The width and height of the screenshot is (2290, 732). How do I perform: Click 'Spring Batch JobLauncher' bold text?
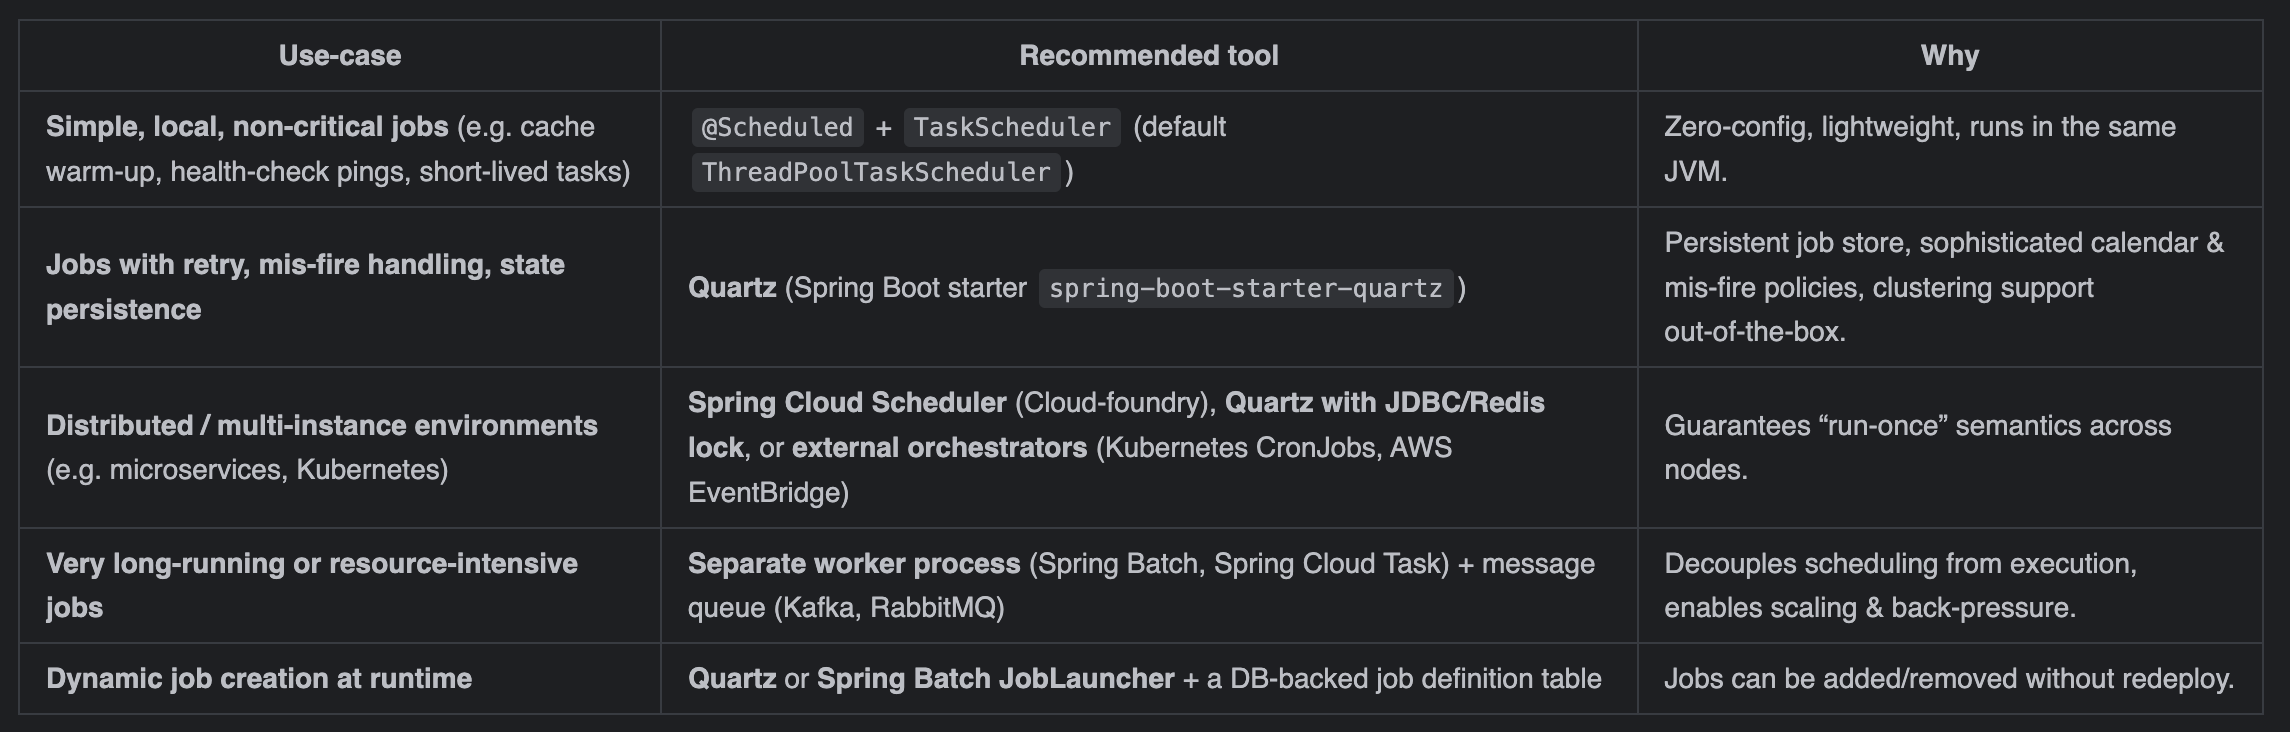pos(995,679)
